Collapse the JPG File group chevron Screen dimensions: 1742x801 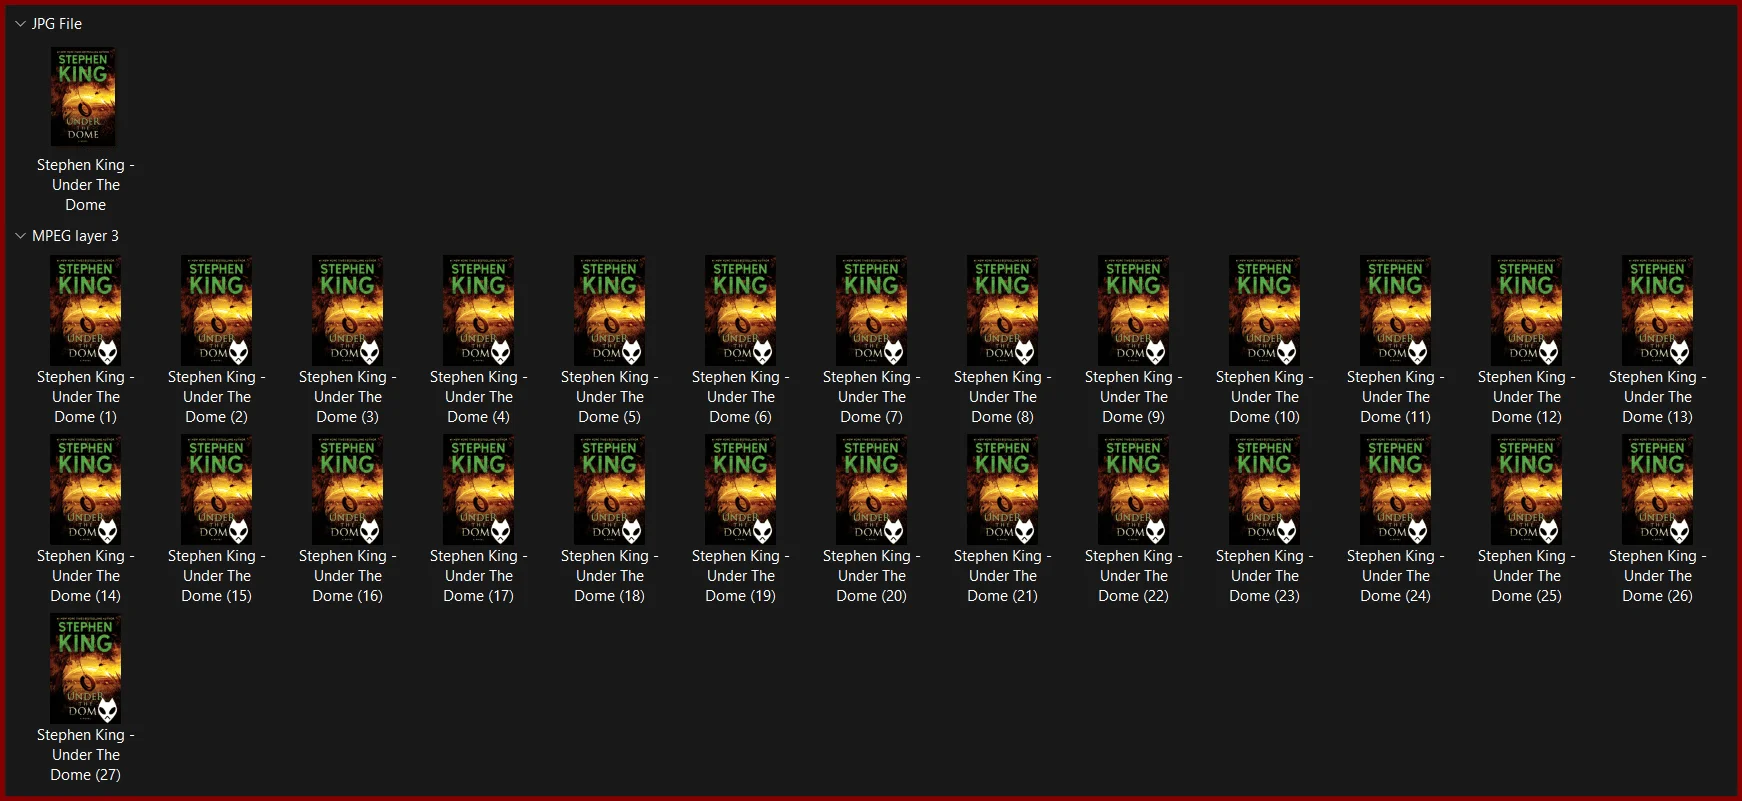pos(20,23)
